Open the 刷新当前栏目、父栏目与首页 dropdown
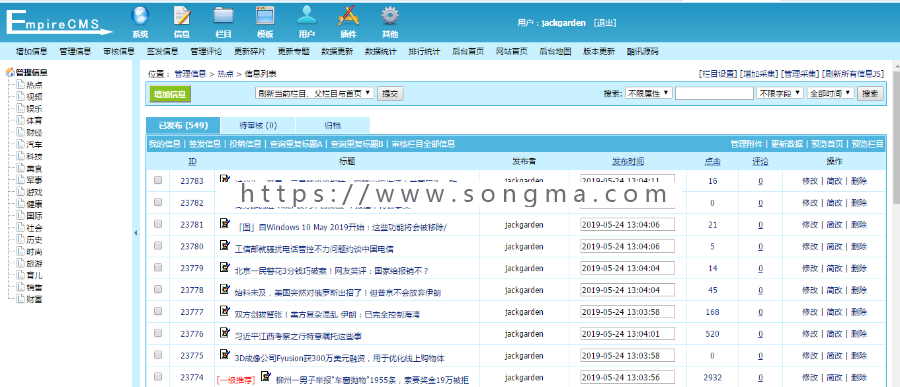 pos(314,93)
